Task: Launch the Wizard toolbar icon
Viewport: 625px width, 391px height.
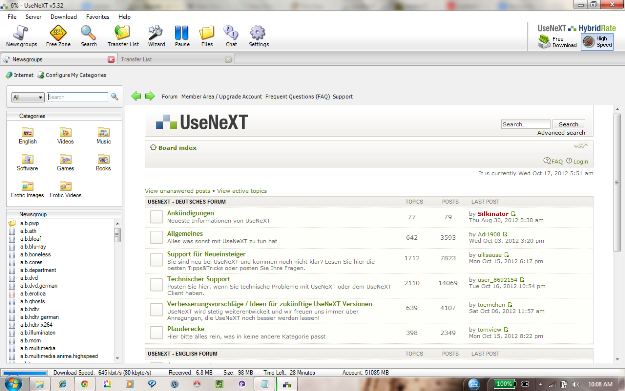Action: (x=156, y=35)
